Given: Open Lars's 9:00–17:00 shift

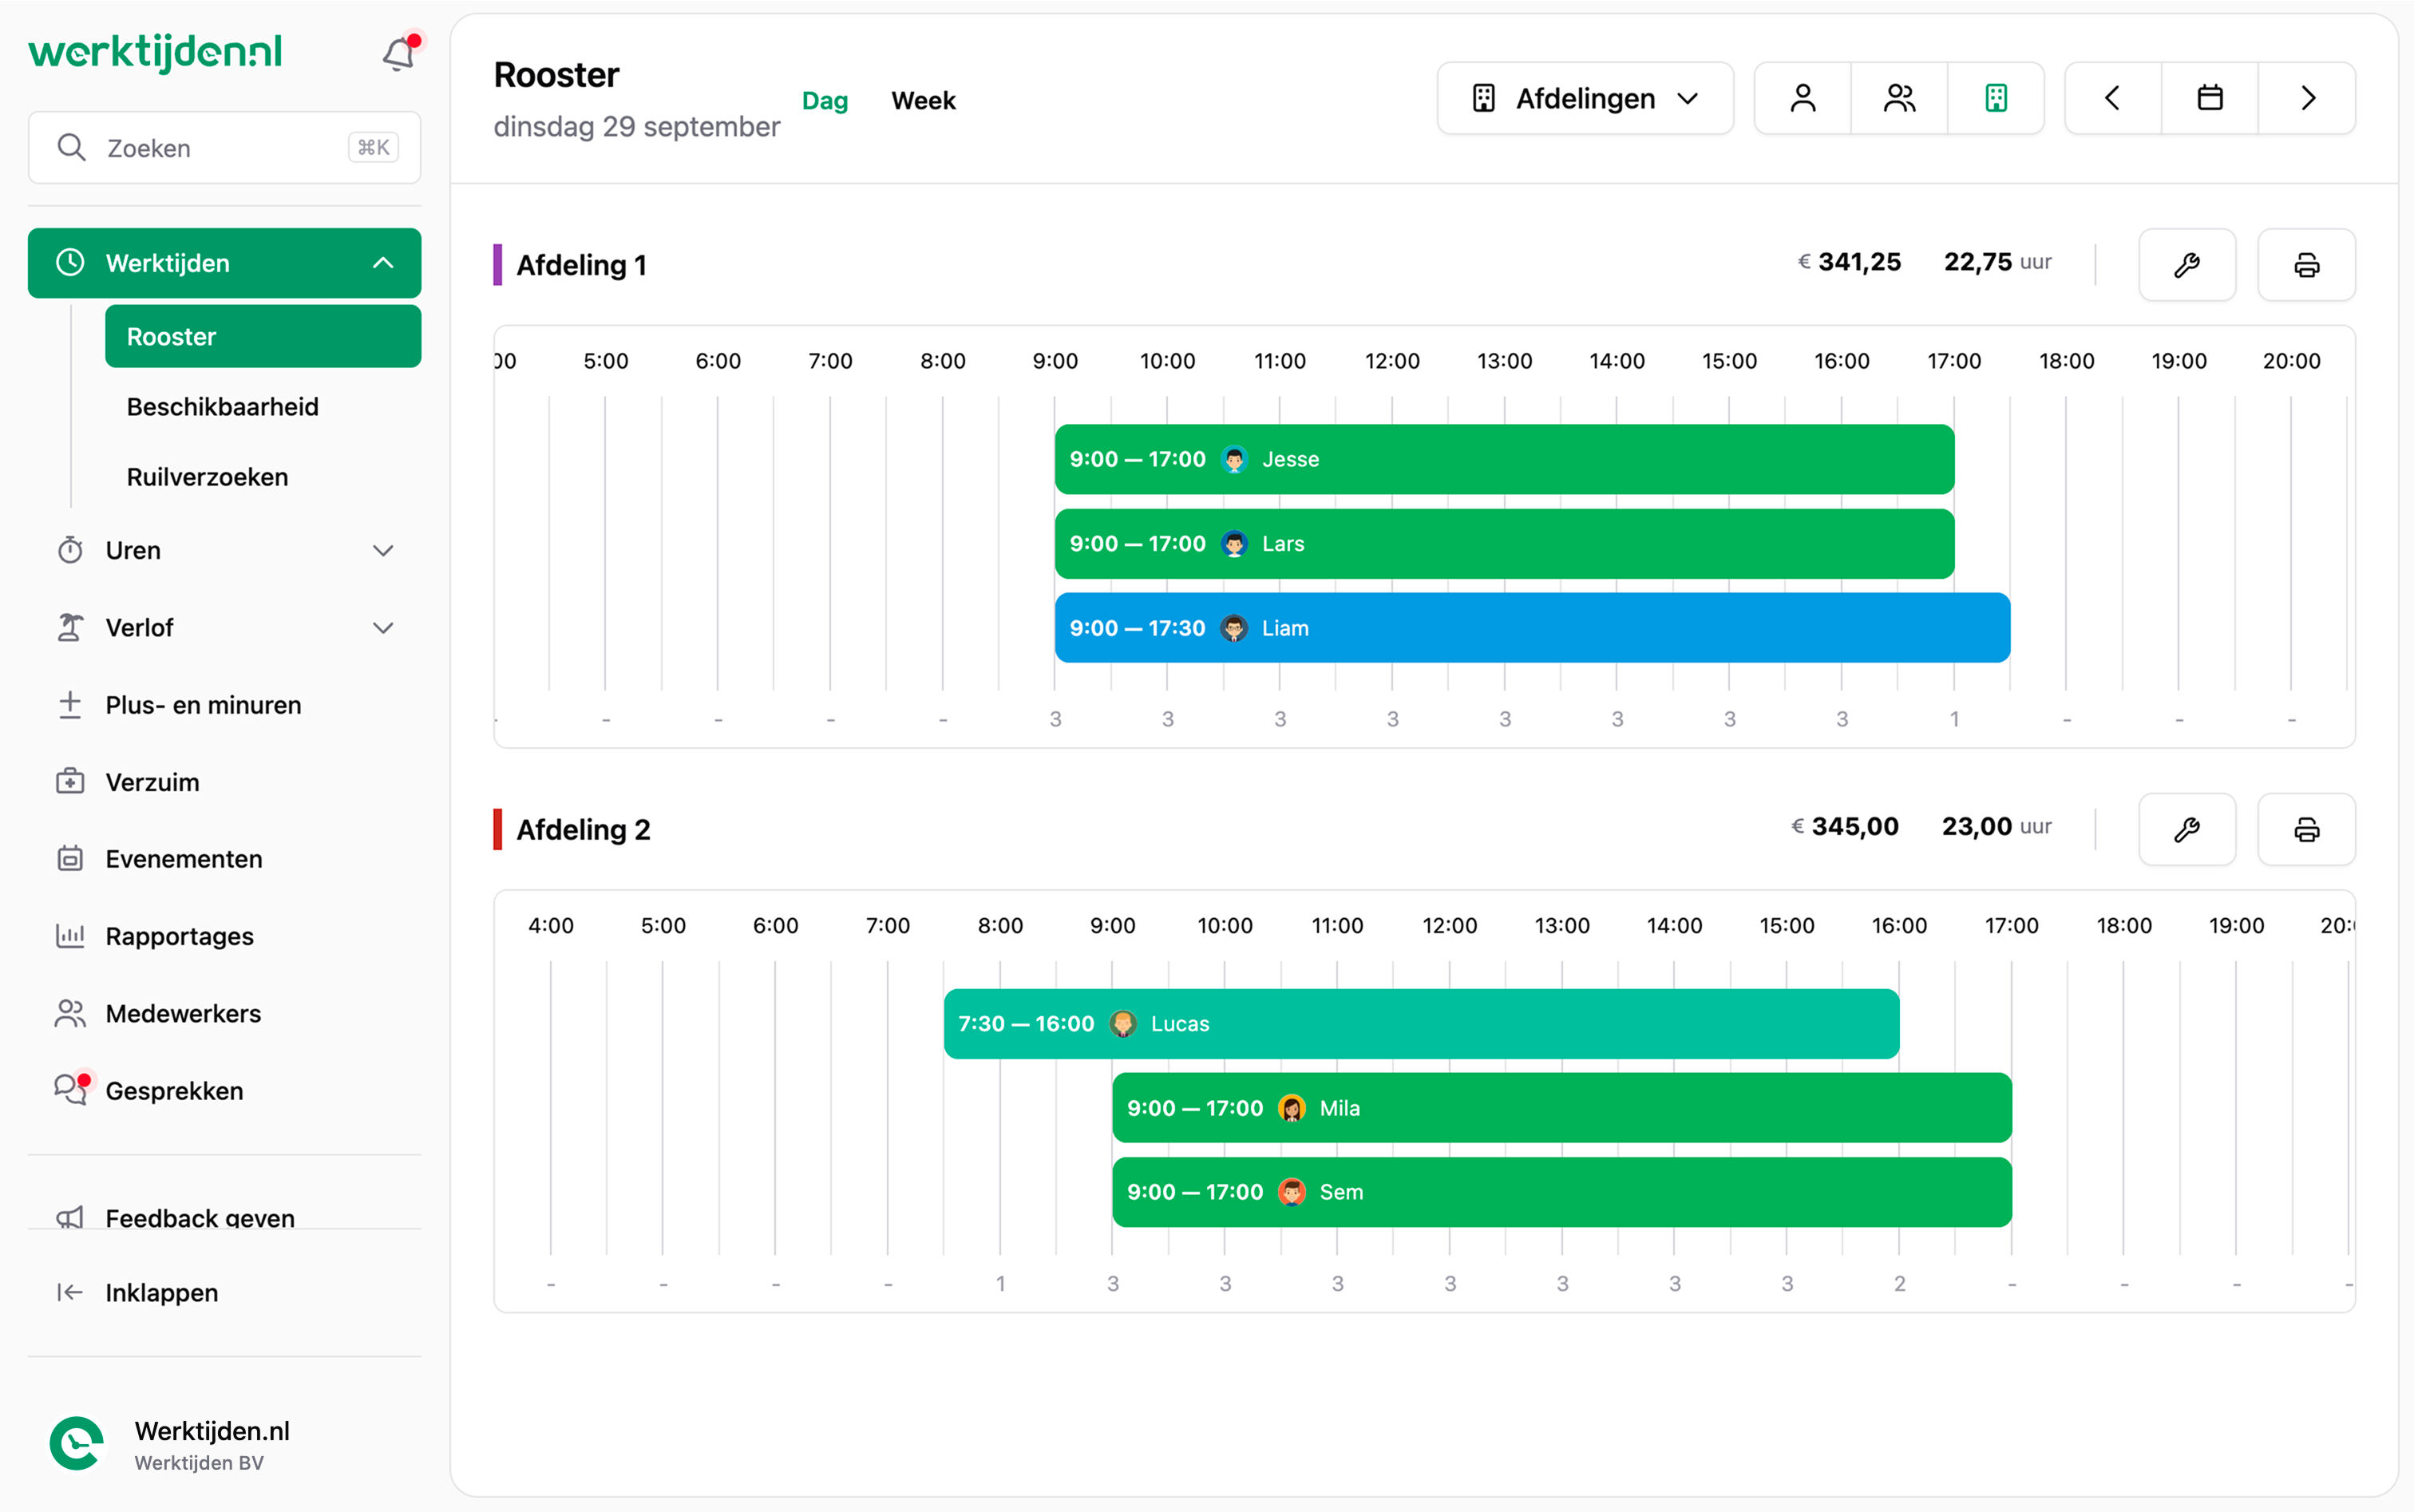Looking at the screenshot, I should [x=1504, y=544].
